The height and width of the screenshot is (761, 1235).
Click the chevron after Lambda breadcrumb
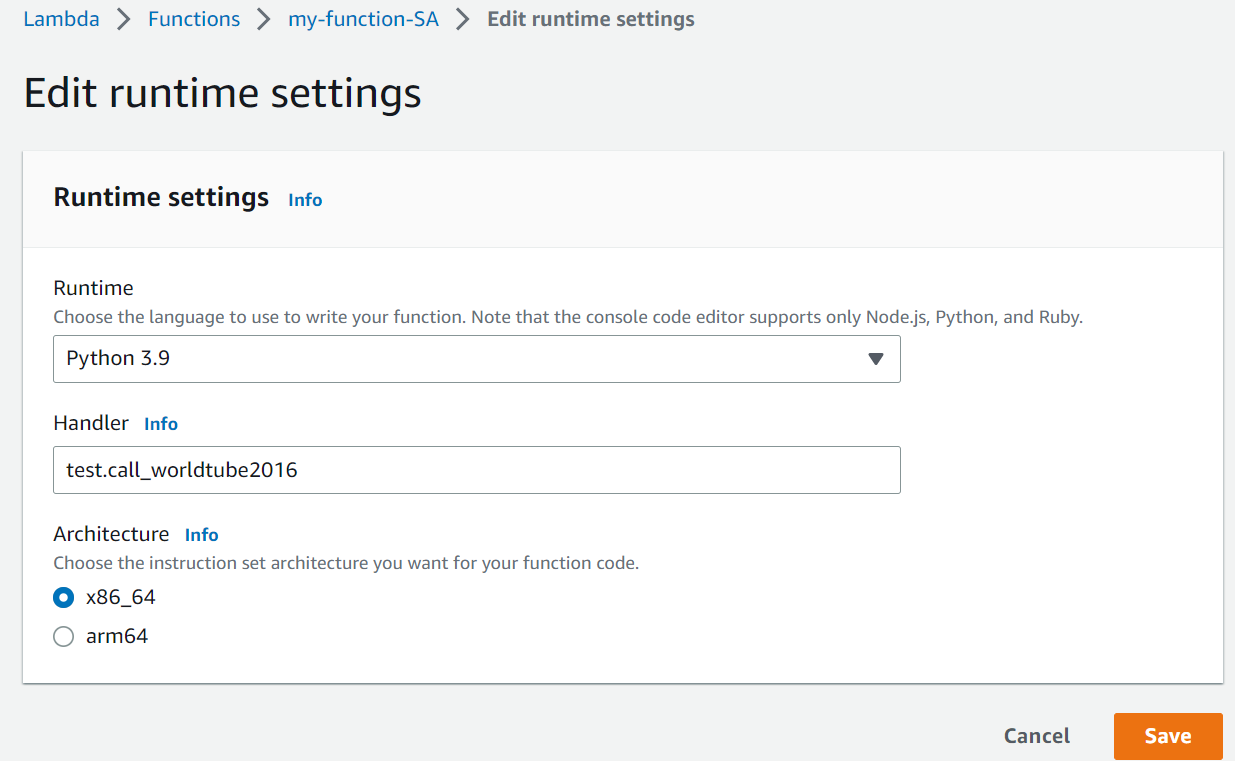pos(121,18)
